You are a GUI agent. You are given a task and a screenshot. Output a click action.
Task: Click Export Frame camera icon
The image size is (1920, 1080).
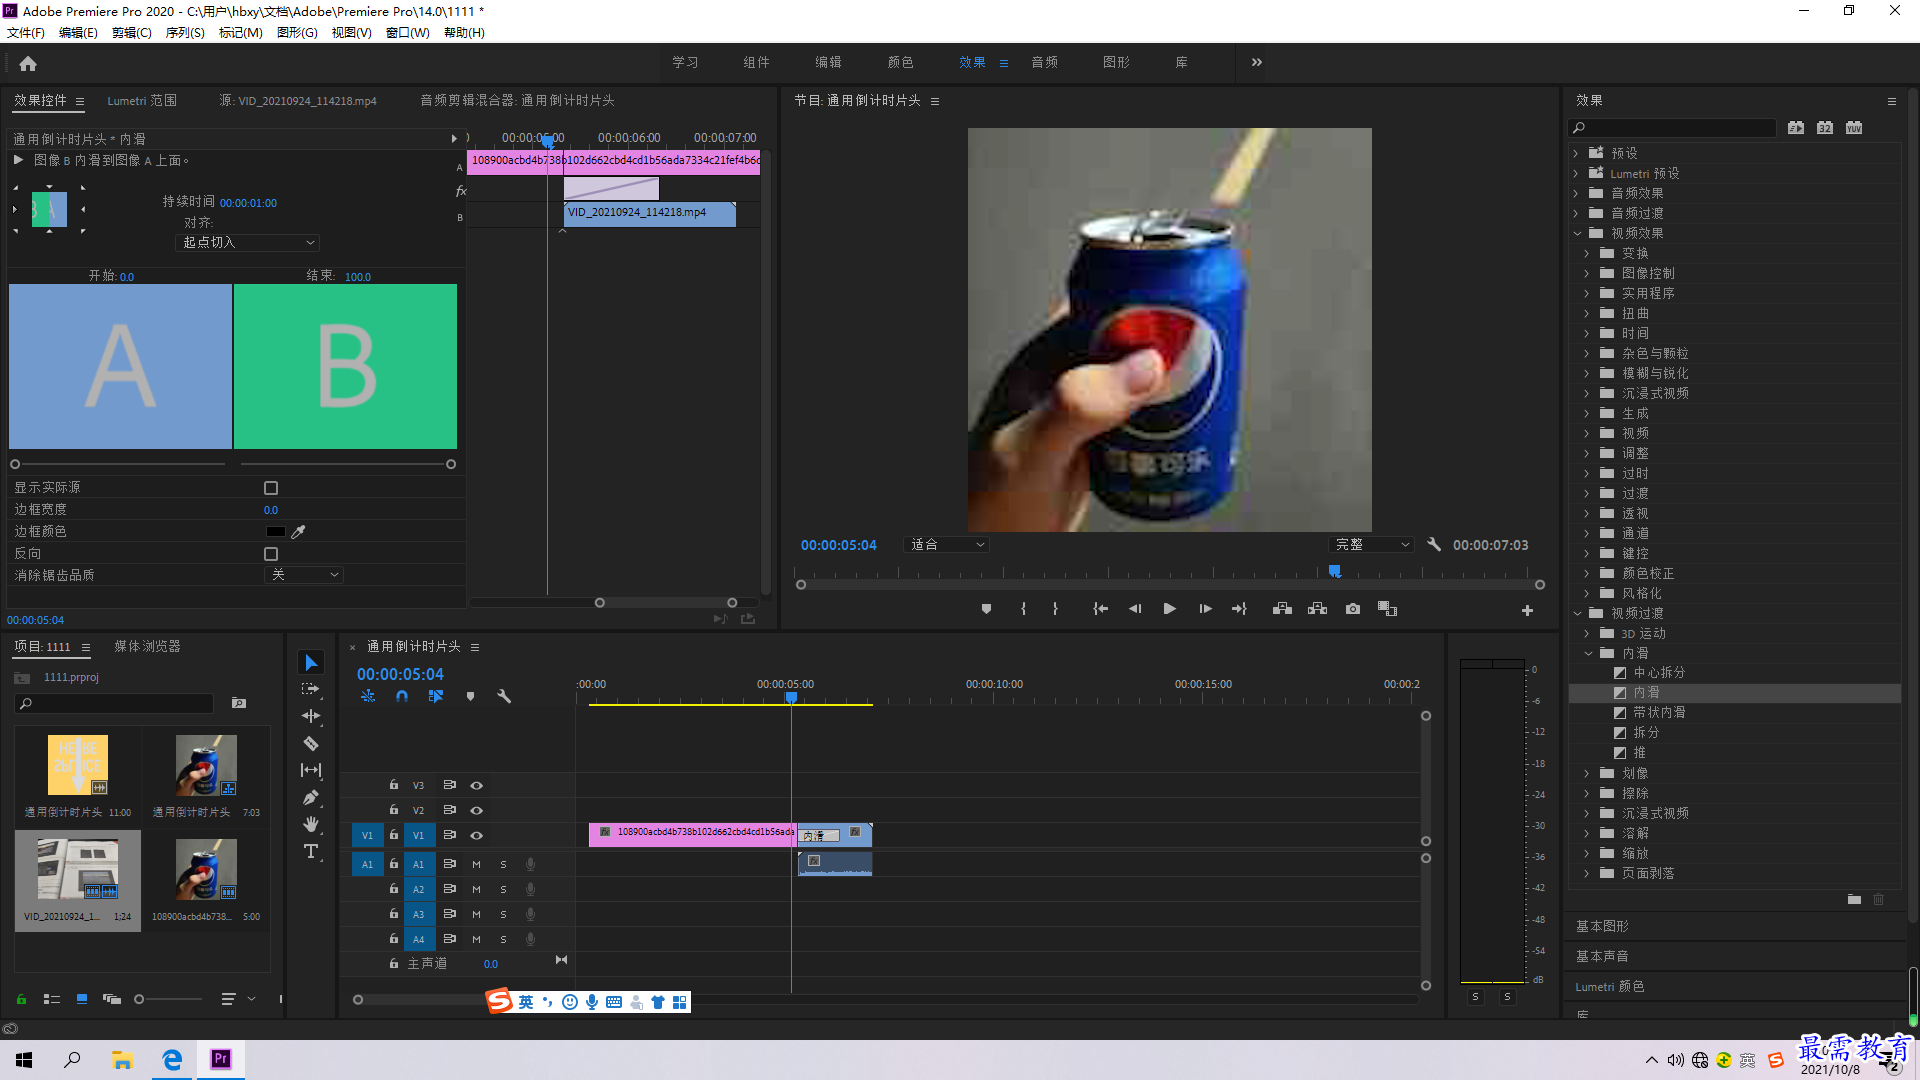tap(1353, 609)
